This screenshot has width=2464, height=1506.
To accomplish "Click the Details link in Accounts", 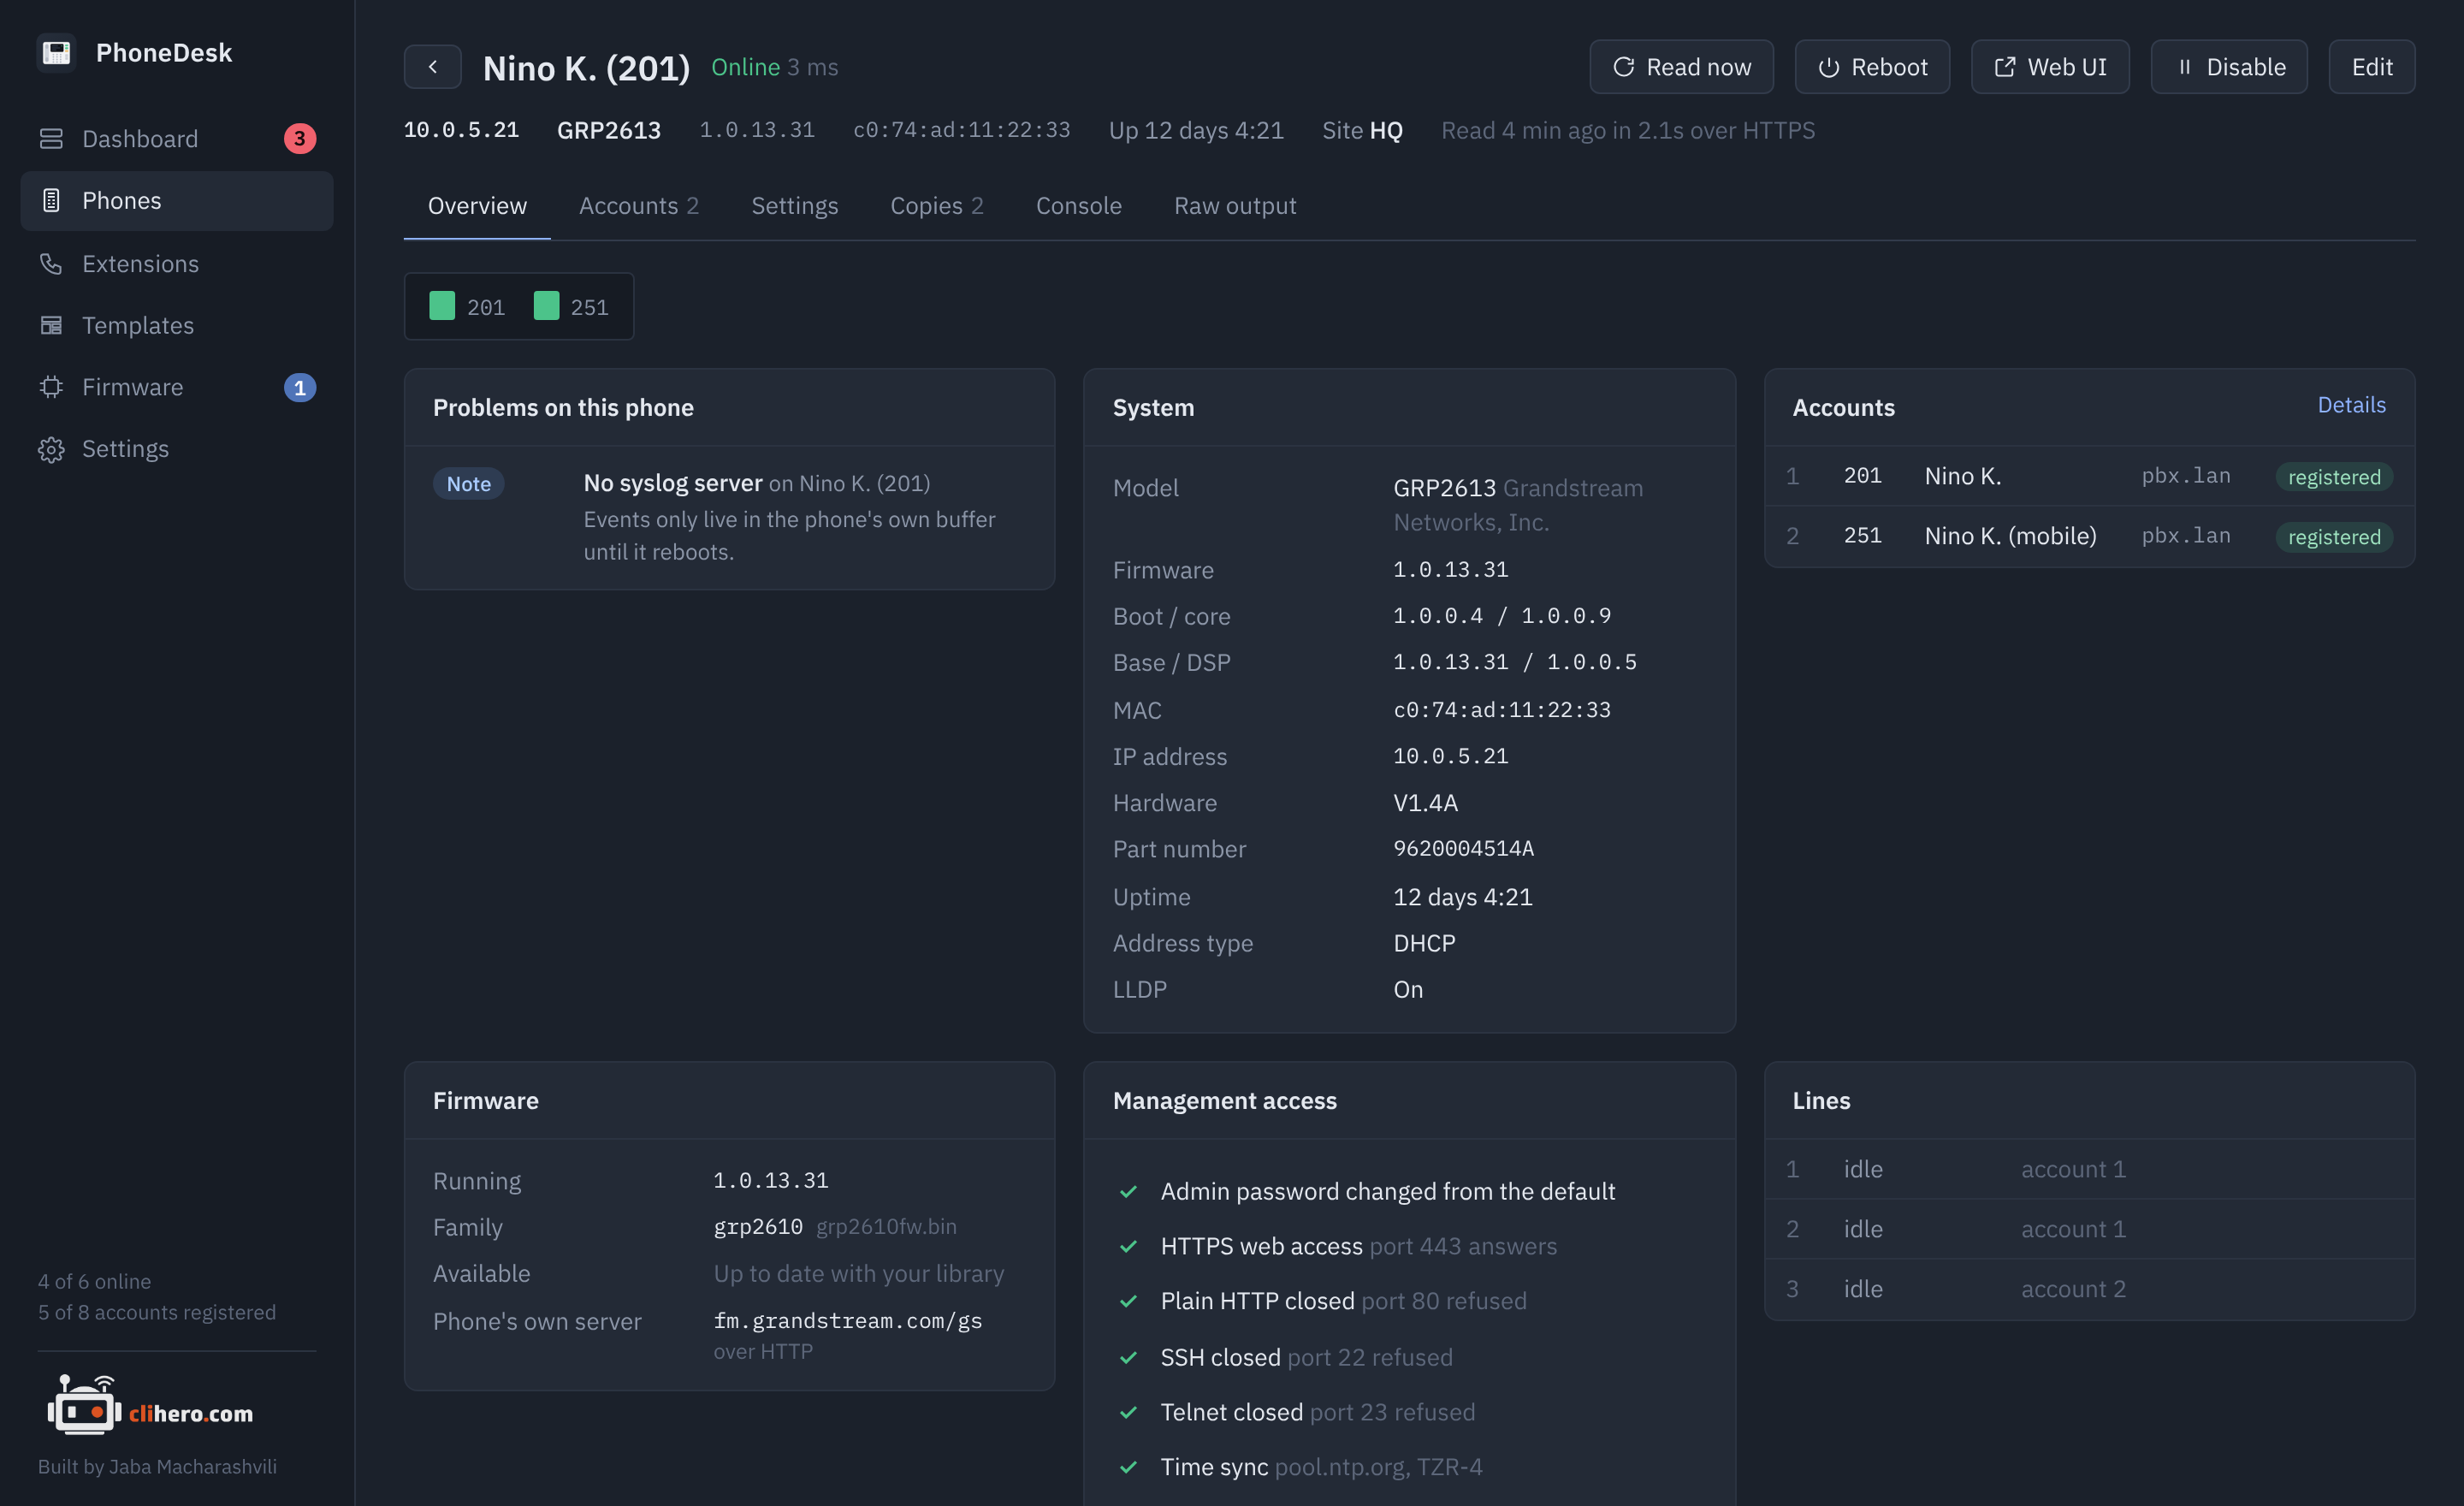I will pos(2351,405).
